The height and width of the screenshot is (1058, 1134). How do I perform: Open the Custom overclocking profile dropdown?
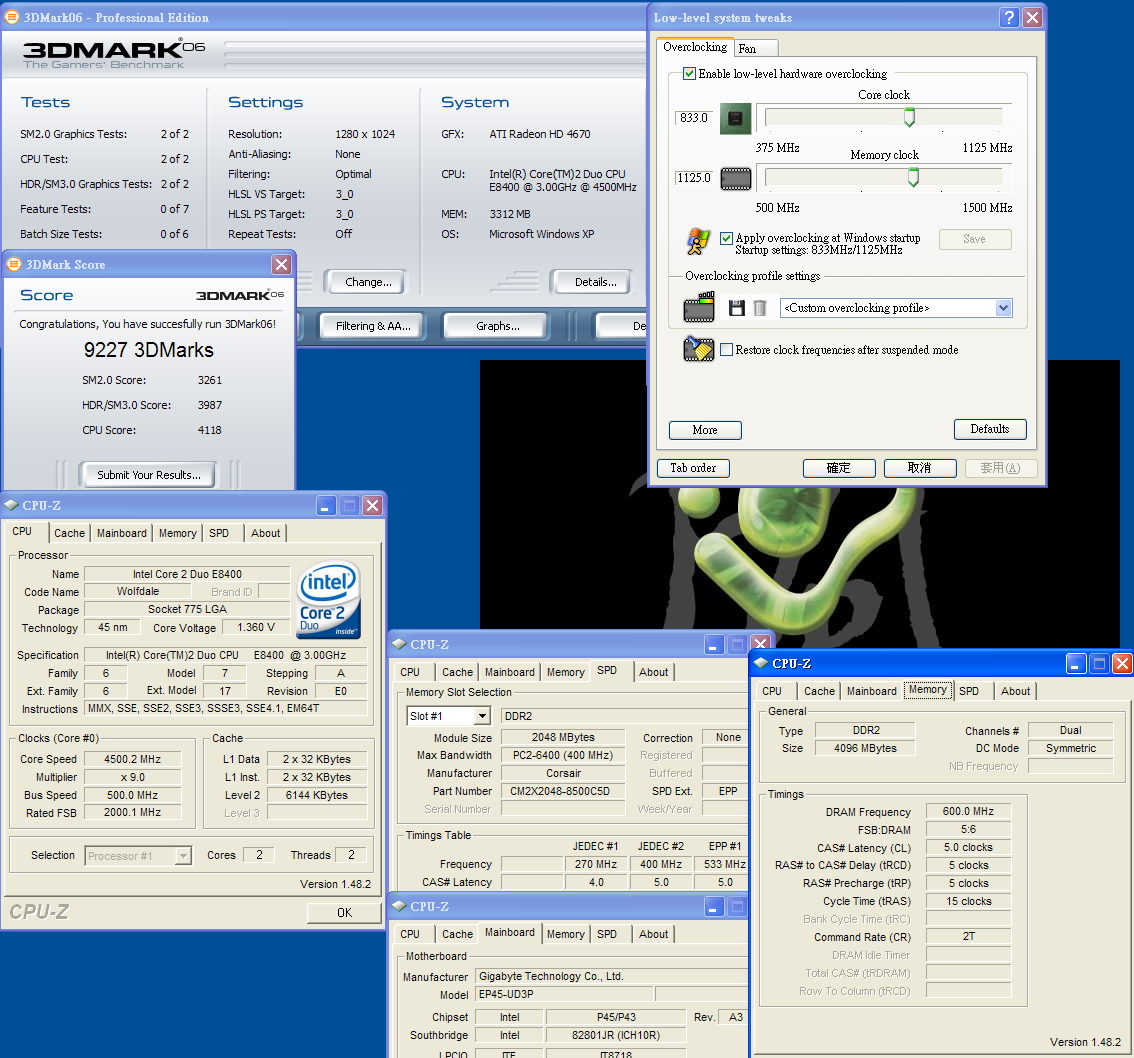[x=1003, y=308]
